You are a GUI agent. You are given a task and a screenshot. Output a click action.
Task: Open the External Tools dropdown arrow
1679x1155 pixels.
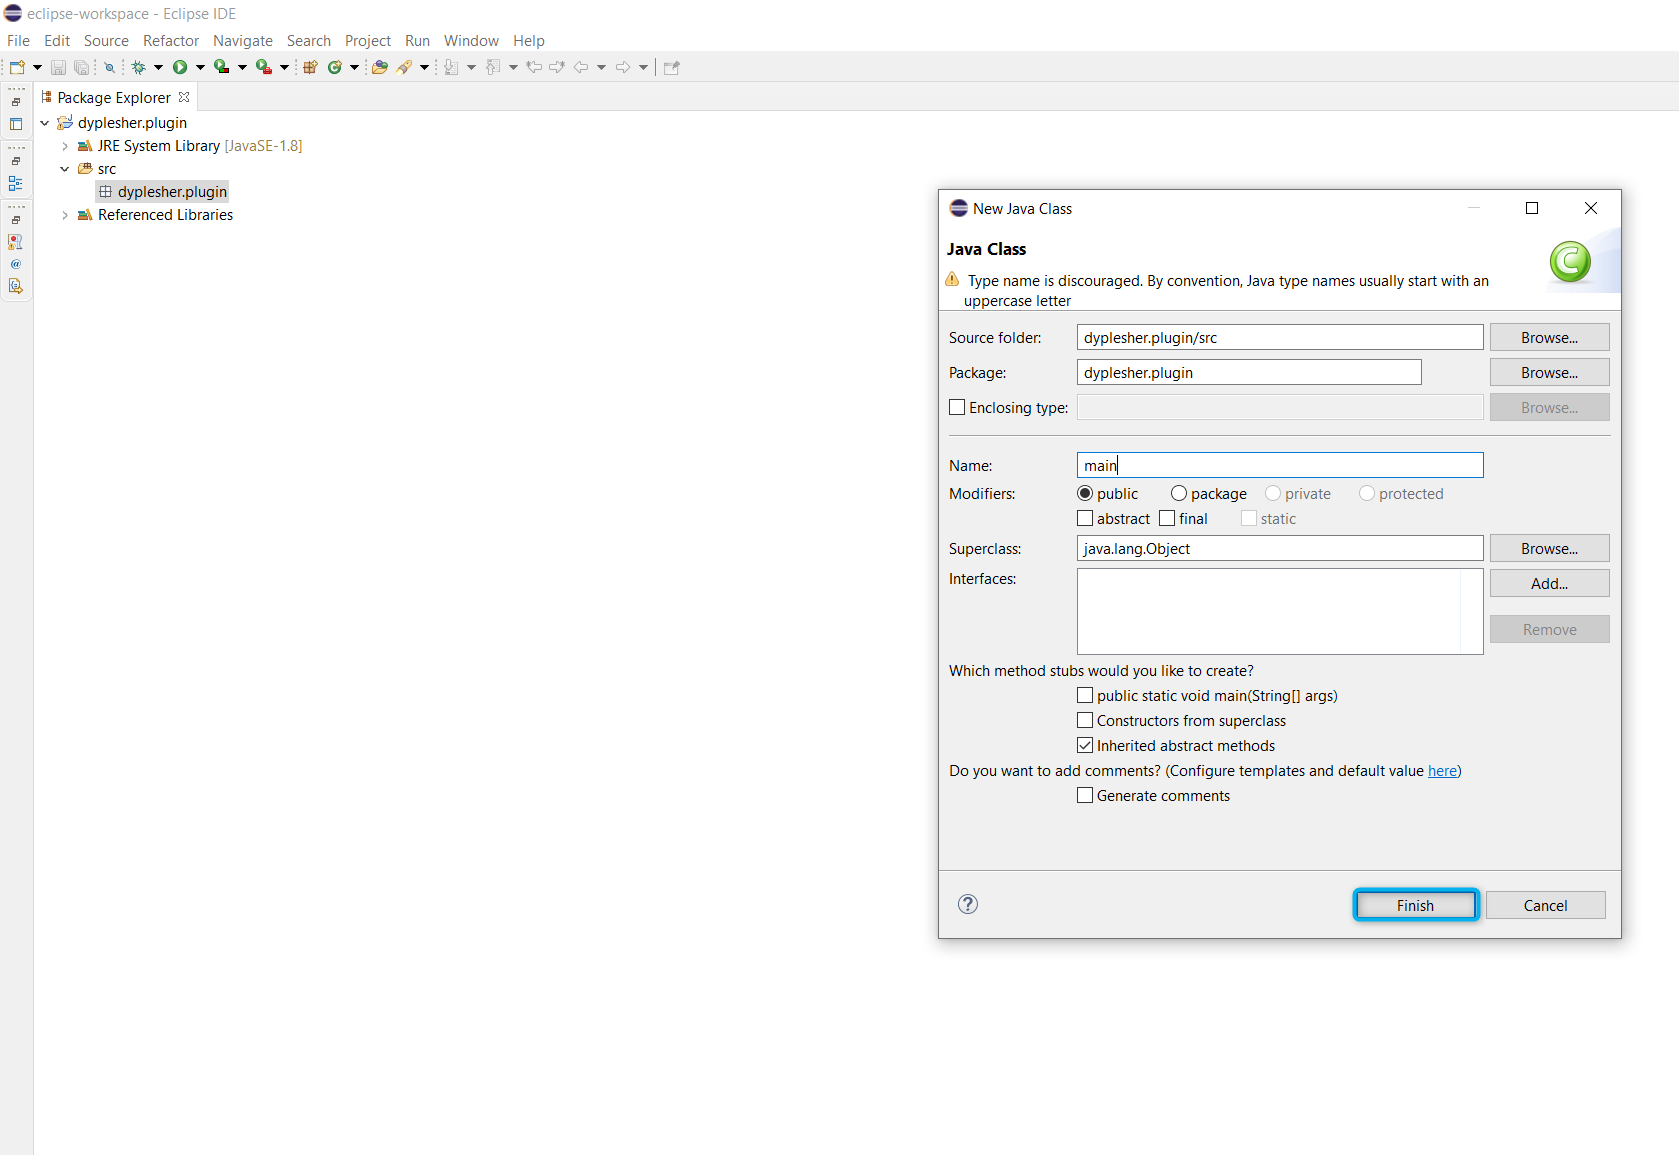(284, 67)
